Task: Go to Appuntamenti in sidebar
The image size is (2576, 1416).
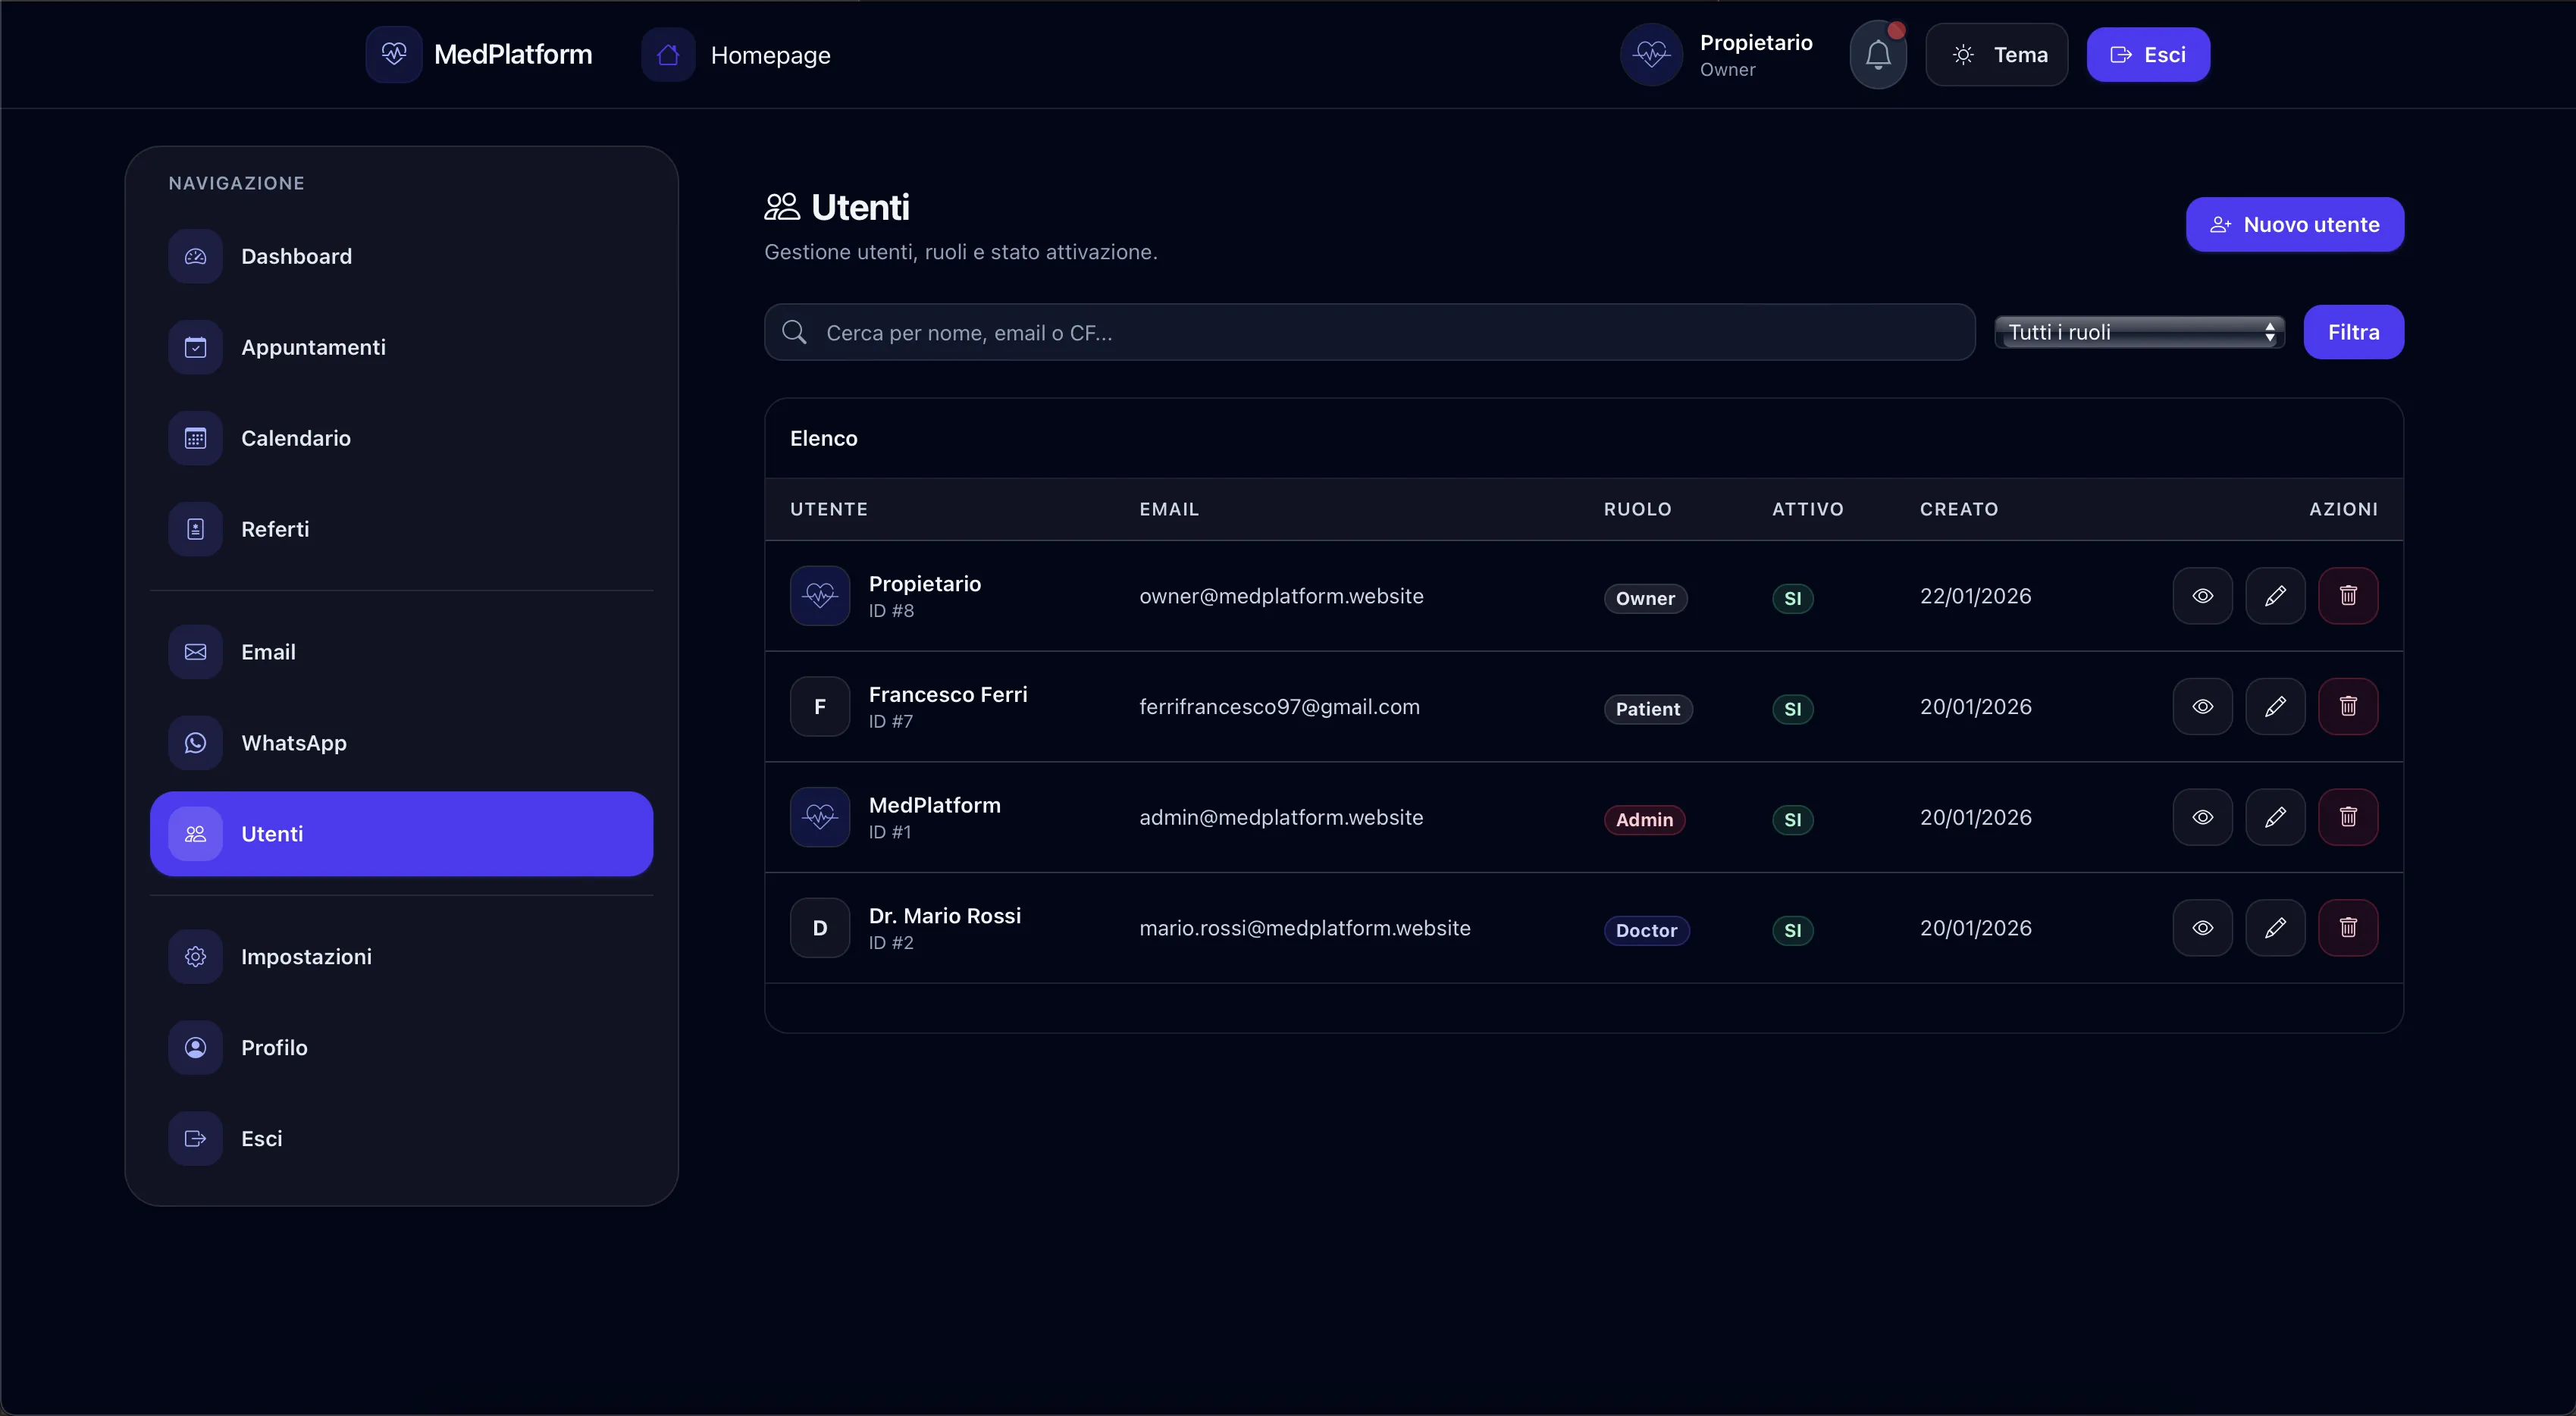Action: 401,347
